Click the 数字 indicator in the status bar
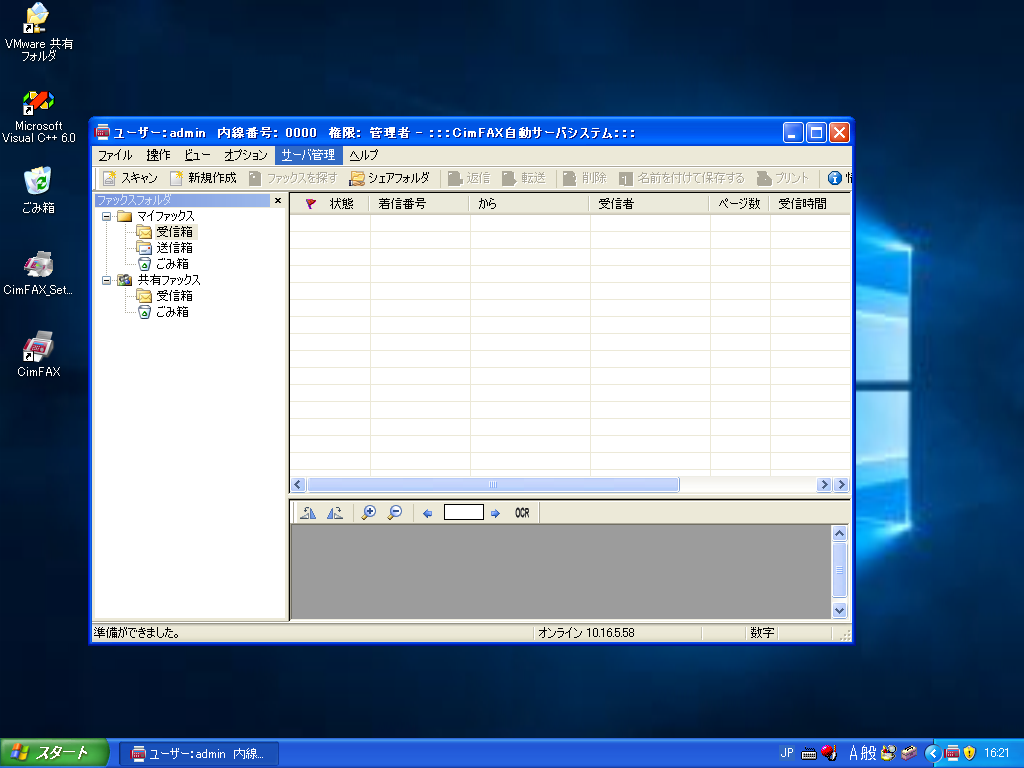This screenshot has height=768, width=1024. point(762,633)
